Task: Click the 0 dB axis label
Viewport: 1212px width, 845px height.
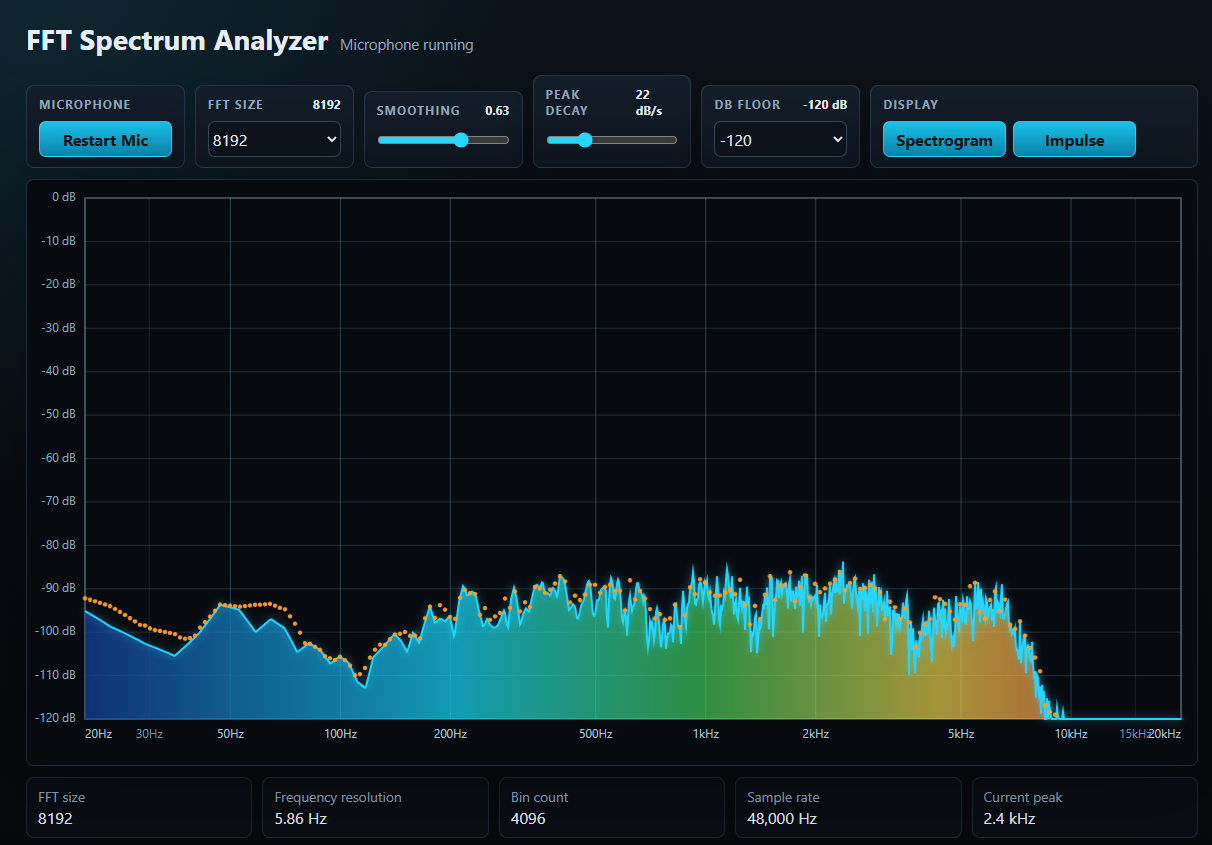Action: (63, 197)
